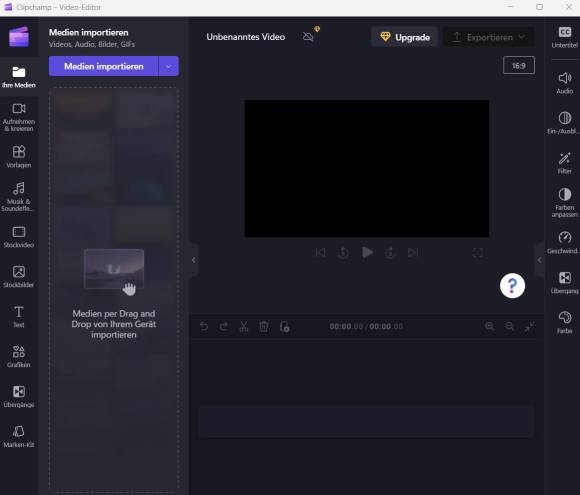Click the cloud sync disabled icon
Image resolution: width=580 pixels, height=495 pixels.
coord(308,36)
